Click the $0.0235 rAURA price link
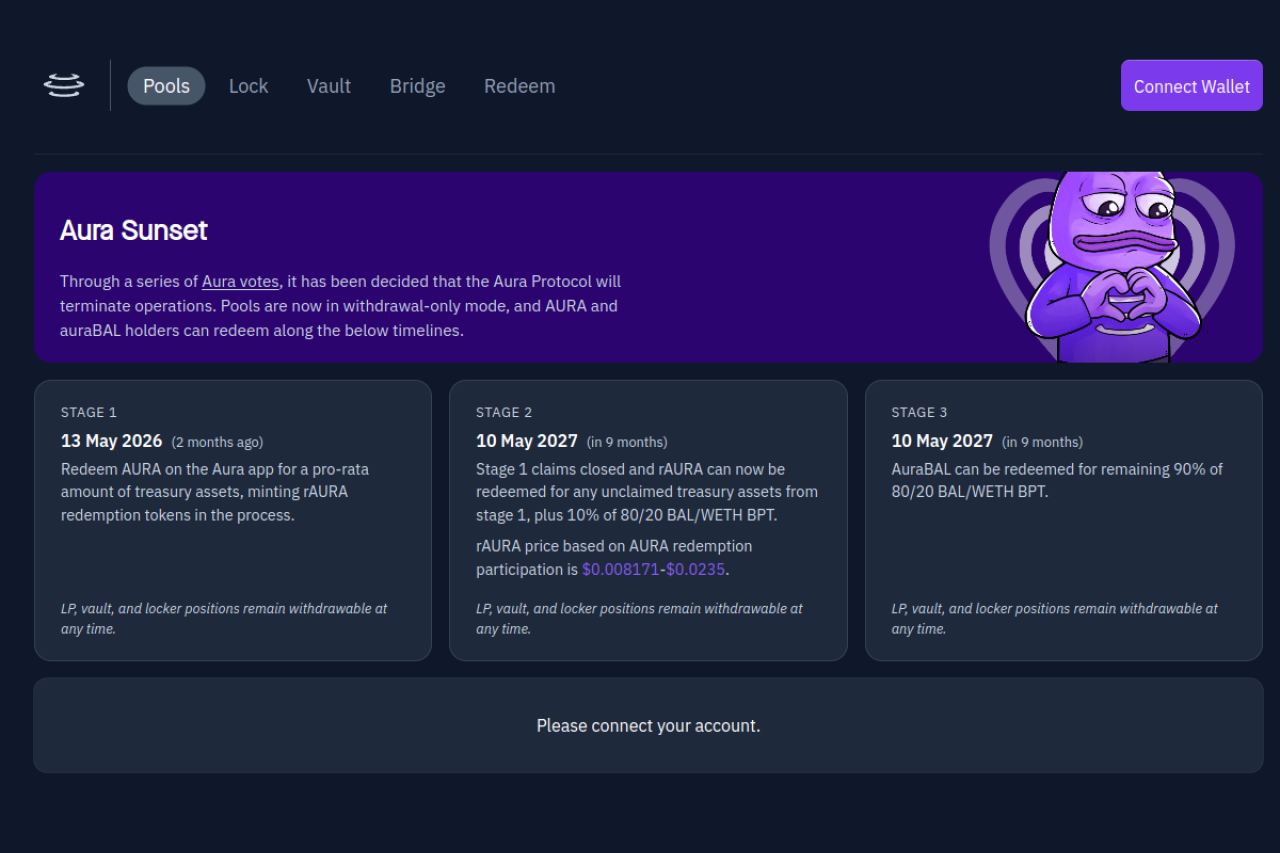The height and width of the screenshot is (853, 1280). 696,570
